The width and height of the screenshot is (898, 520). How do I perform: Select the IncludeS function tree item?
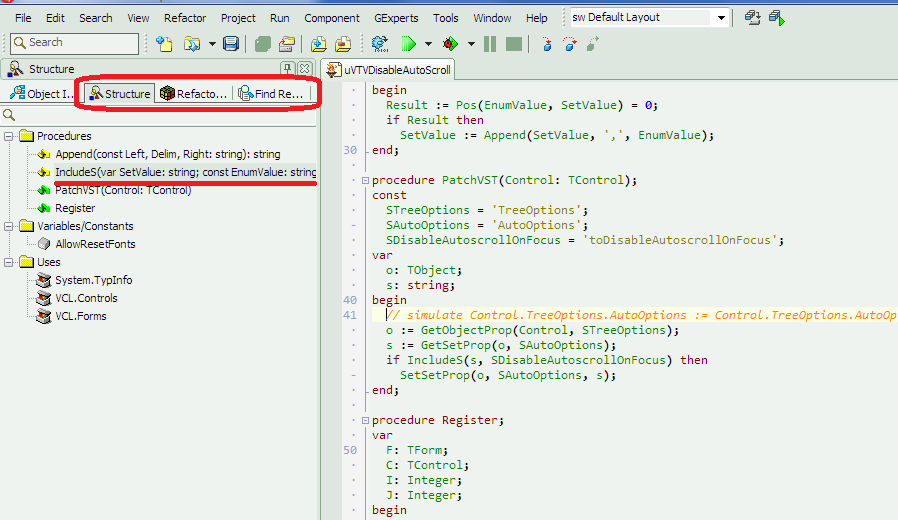(x=185, y=172)
